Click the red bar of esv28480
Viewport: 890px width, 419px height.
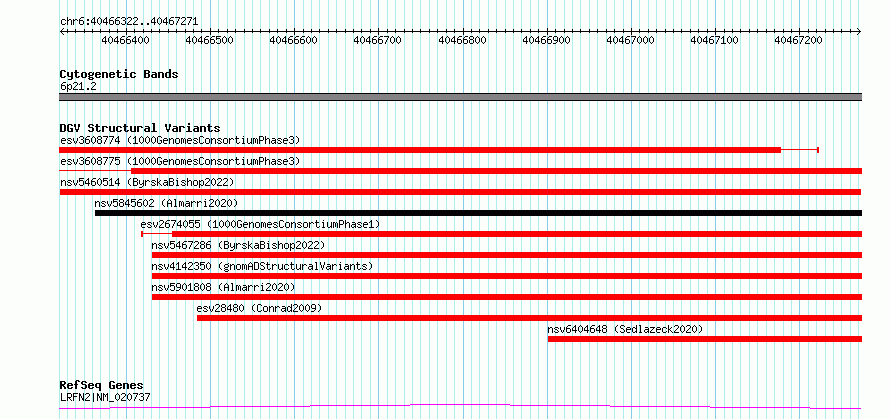(x=529, y=318)
